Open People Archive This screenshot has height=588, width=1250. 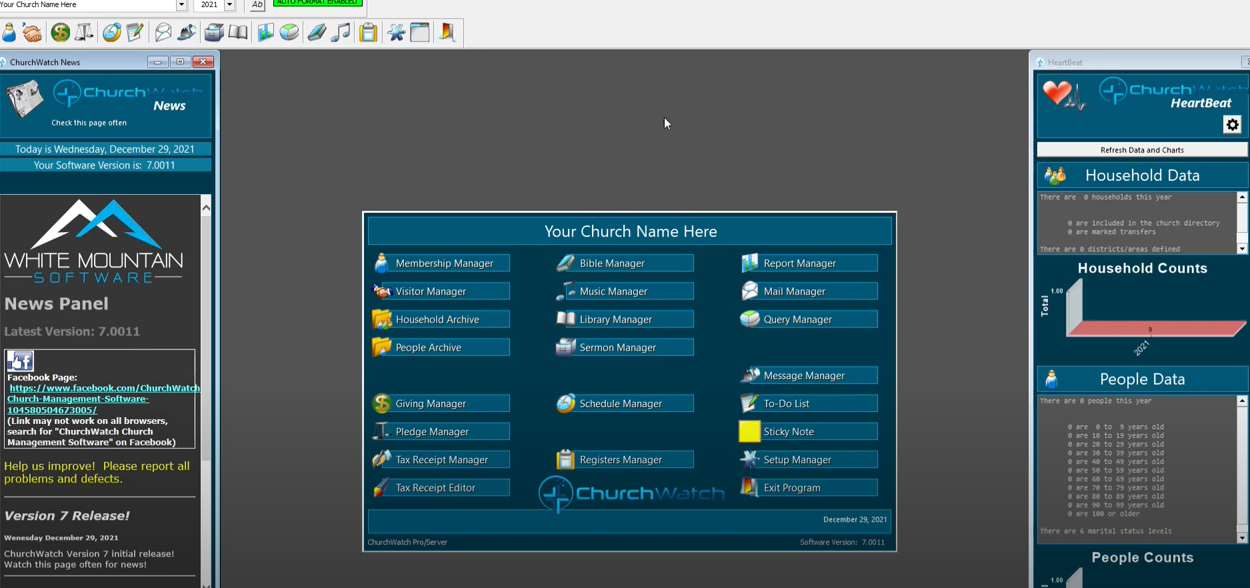[440, 347]
